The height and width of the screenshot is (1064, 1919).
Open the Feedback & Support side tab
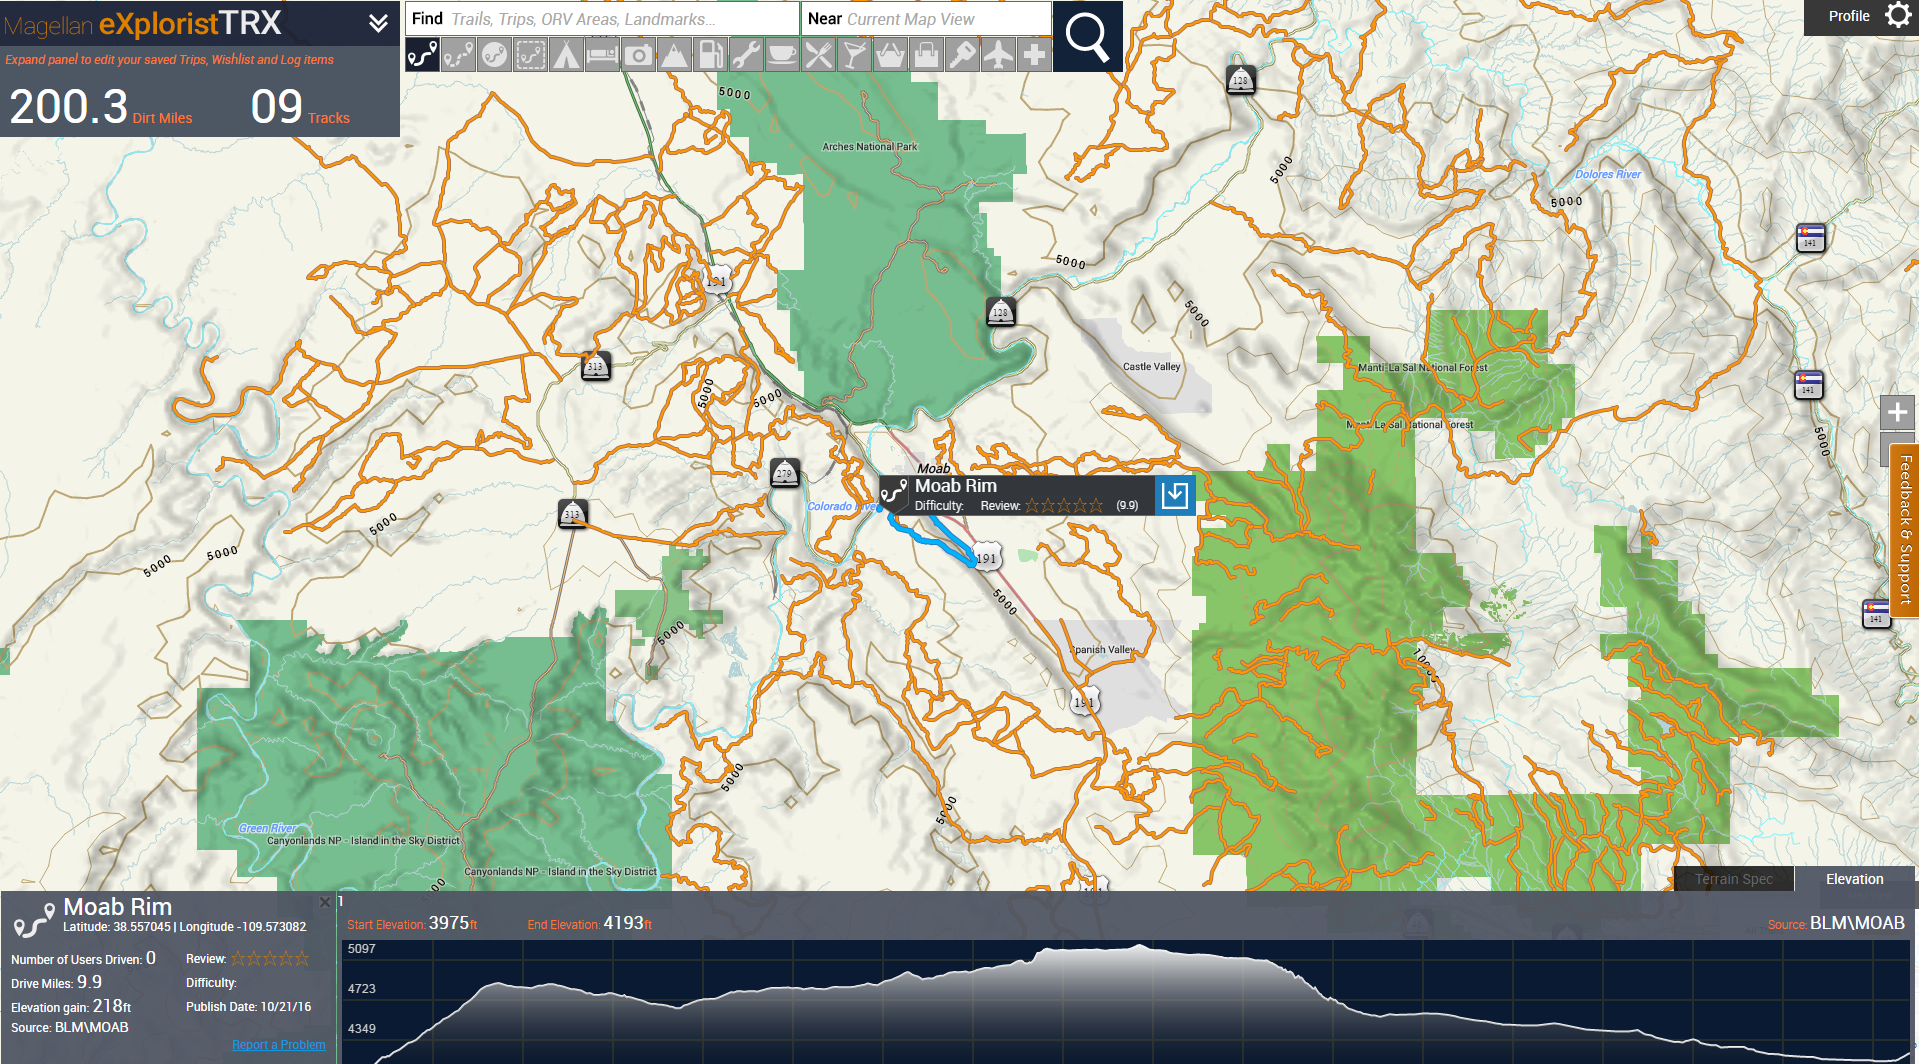[1905, 530]
